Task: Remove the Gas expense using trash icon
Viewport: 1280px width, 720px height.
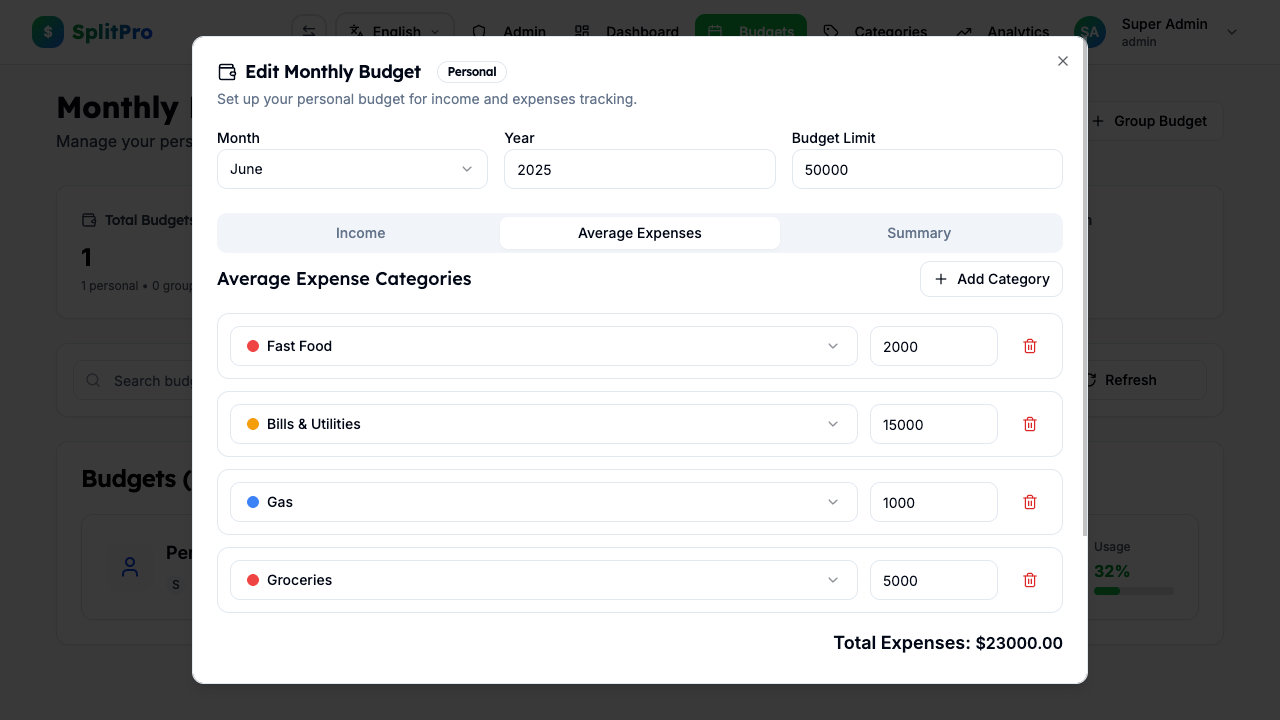Action: point(1029,502)
